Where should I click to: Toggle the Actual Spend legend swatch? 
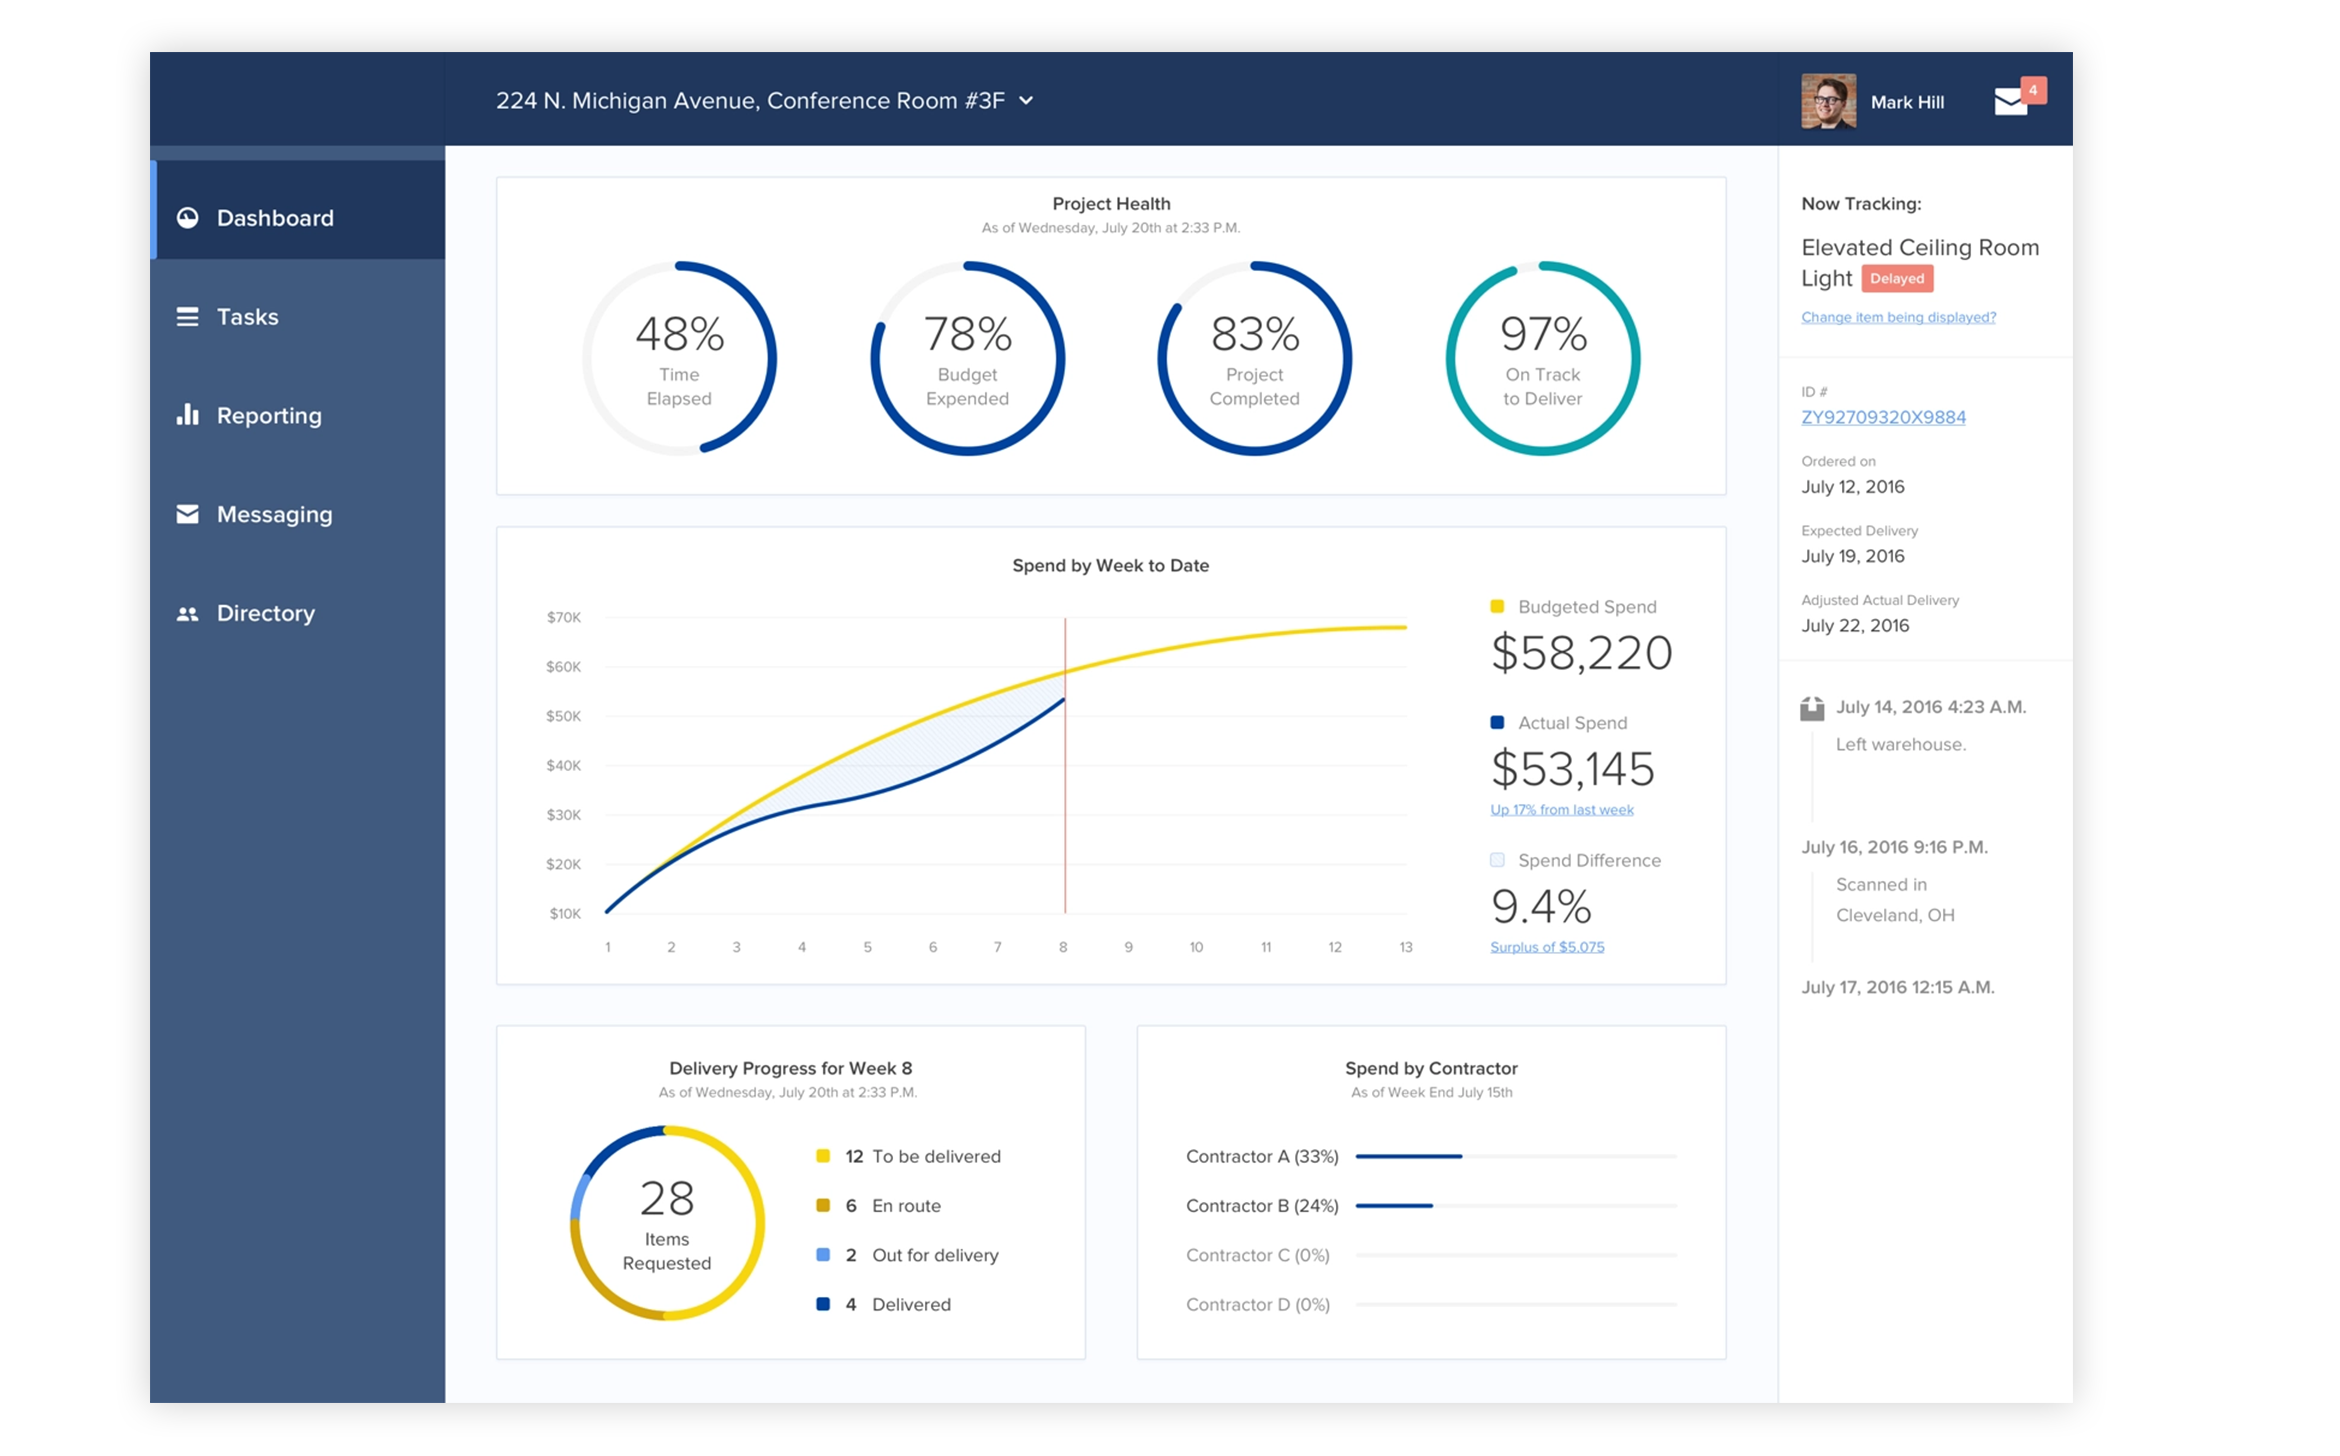(x=1496, y=722)
